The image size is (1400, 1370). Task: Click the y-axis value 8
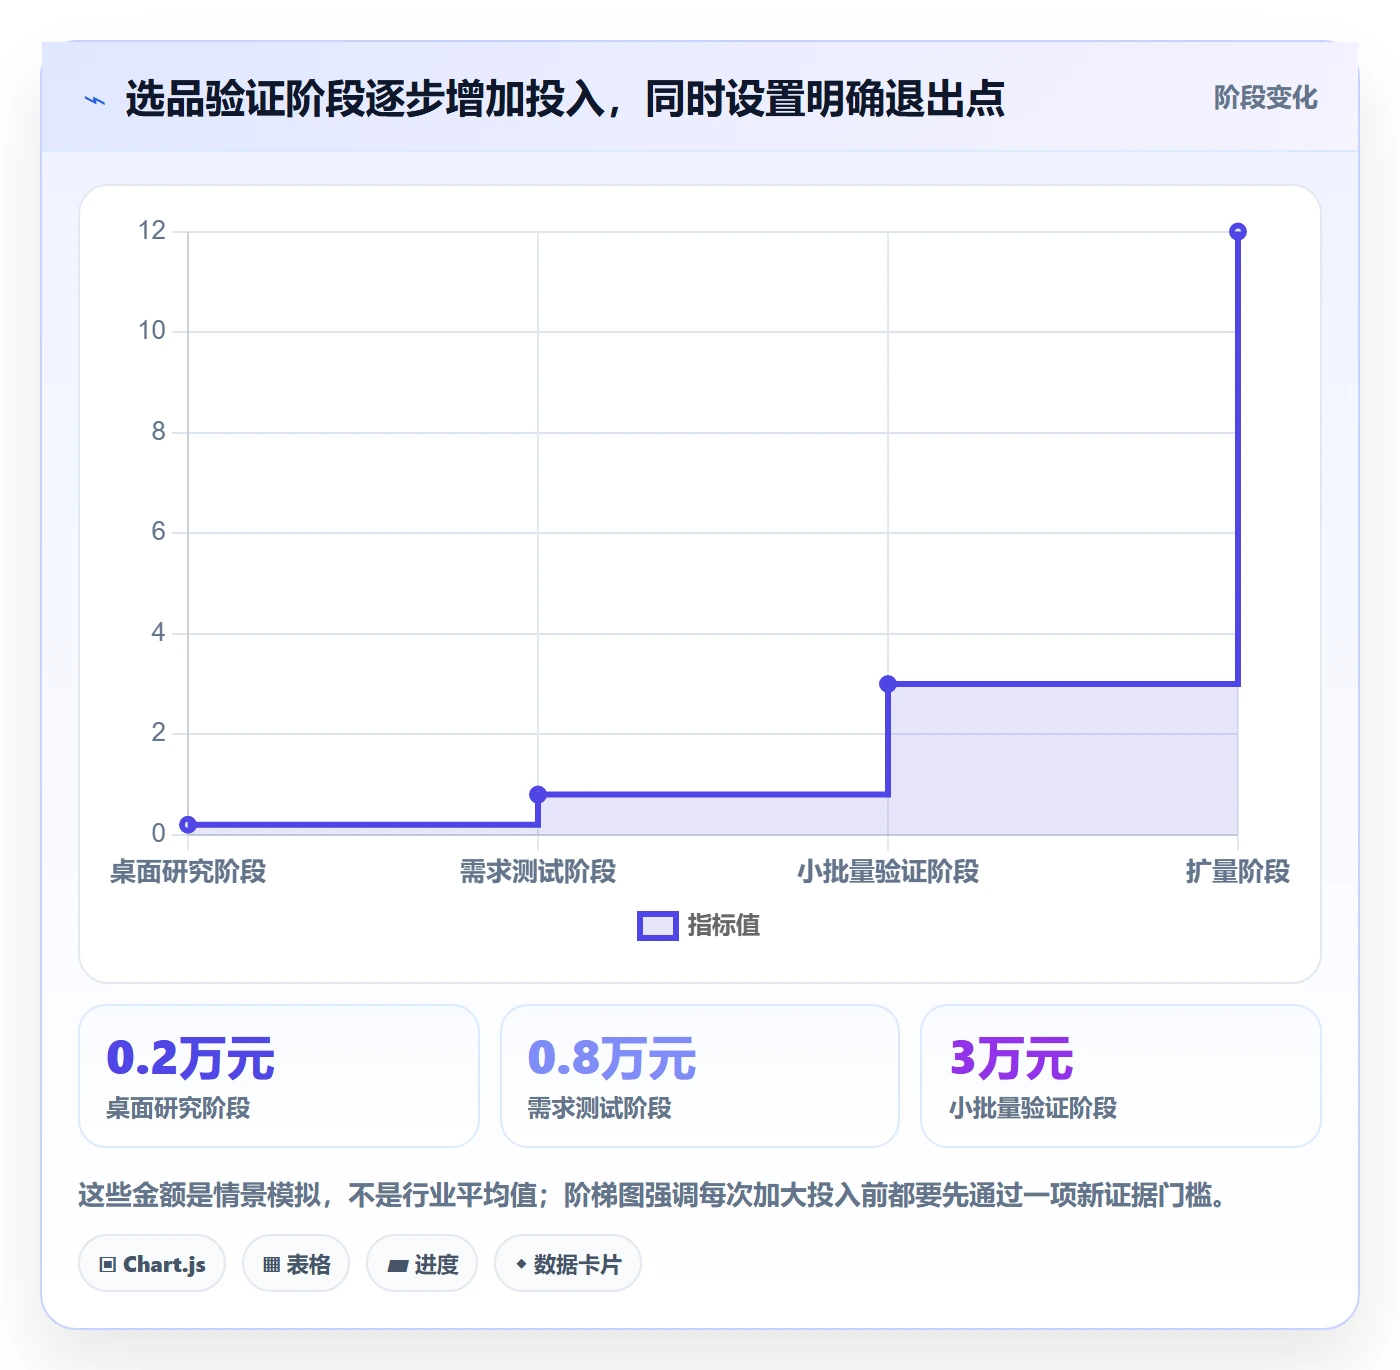[158, 432]
